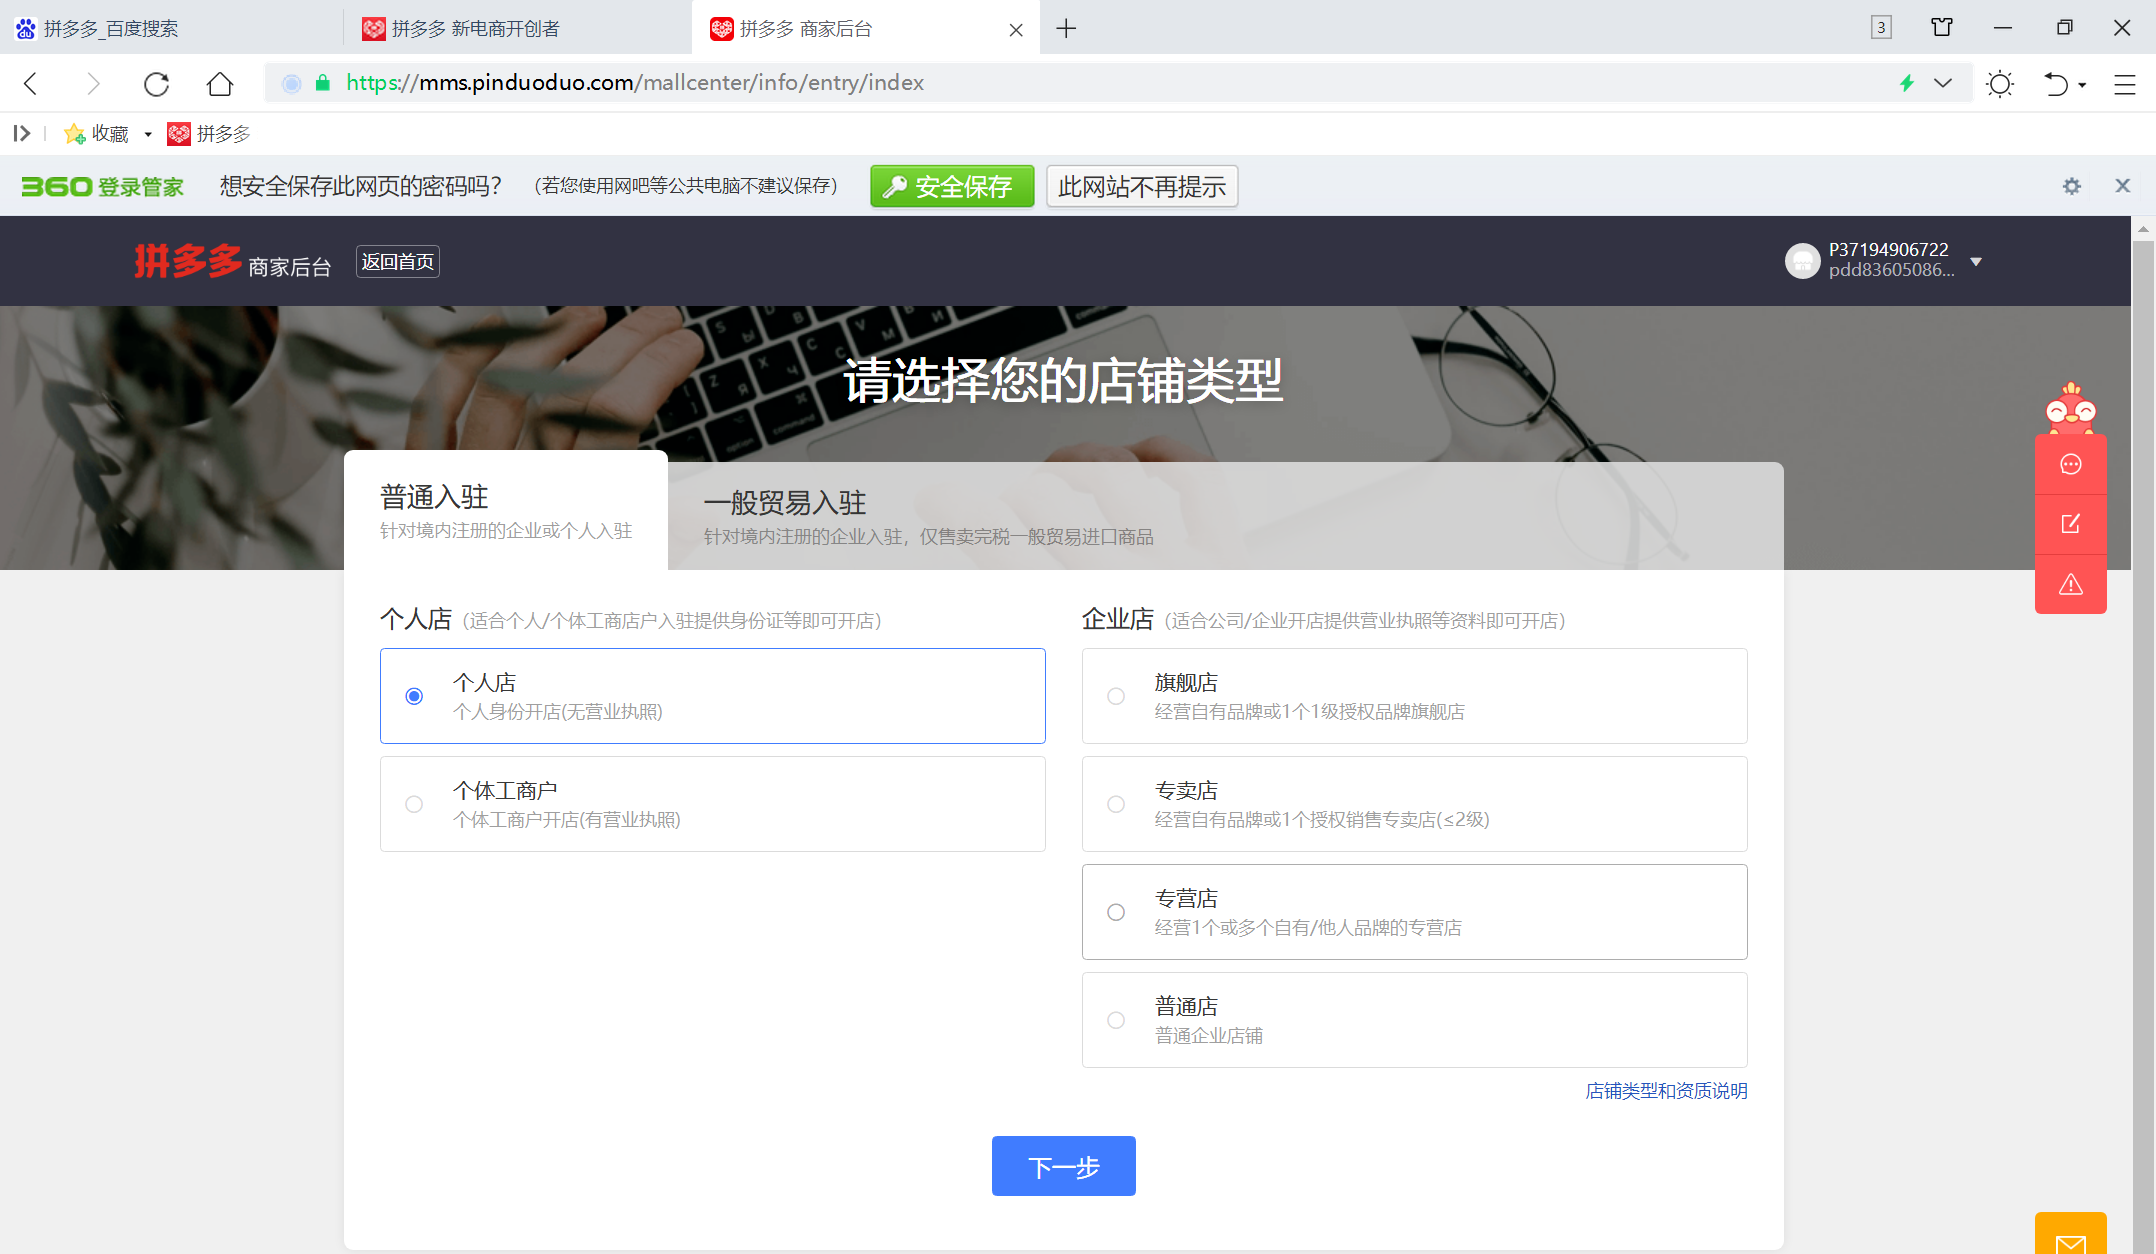Click the 个人身份开店(无营业执照) description text
Viewport: 2156px width, 1254px height.
pos(558,712)
